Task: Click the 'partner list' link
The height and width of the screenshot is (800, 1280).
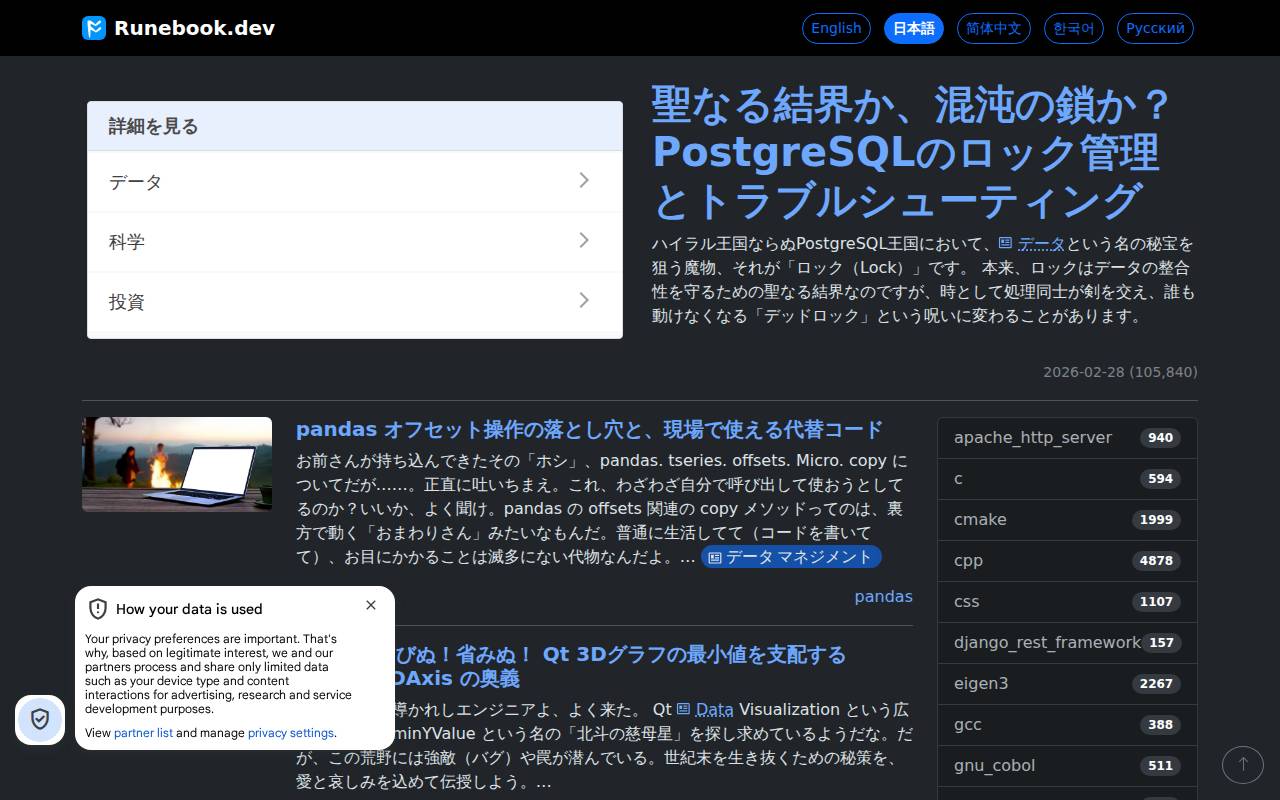Action: click(143, 733)
